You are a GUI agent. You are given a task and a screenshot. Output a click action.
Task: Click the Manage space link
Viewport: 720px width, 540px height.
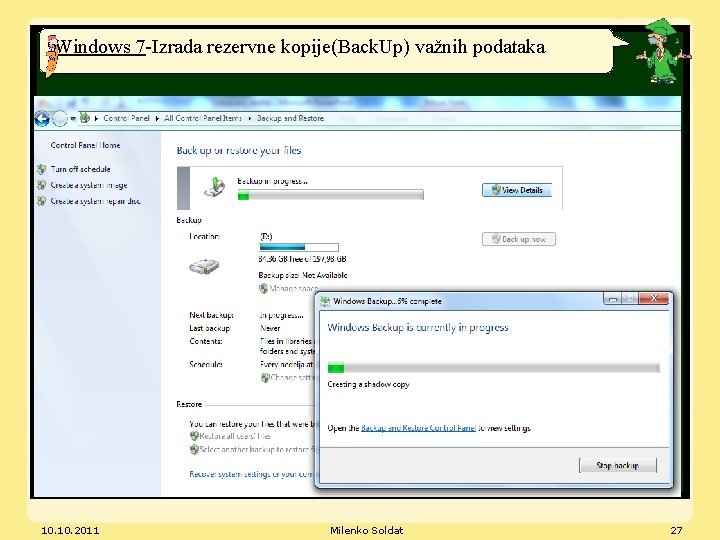(x=293, y=288)
